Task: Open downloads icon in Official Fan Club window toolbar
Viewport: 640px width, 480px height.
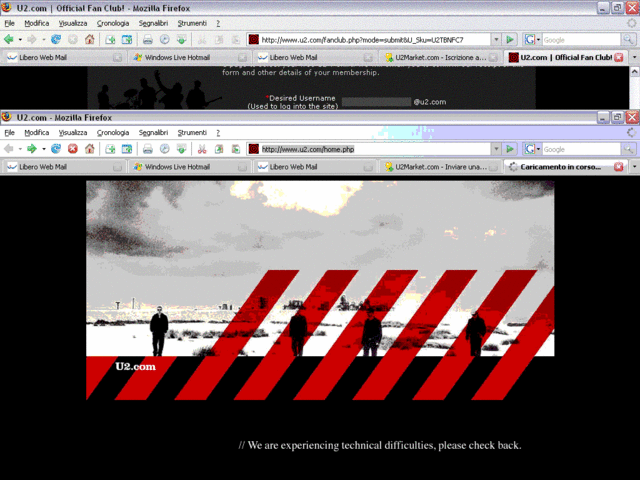Action: [182, 40]
